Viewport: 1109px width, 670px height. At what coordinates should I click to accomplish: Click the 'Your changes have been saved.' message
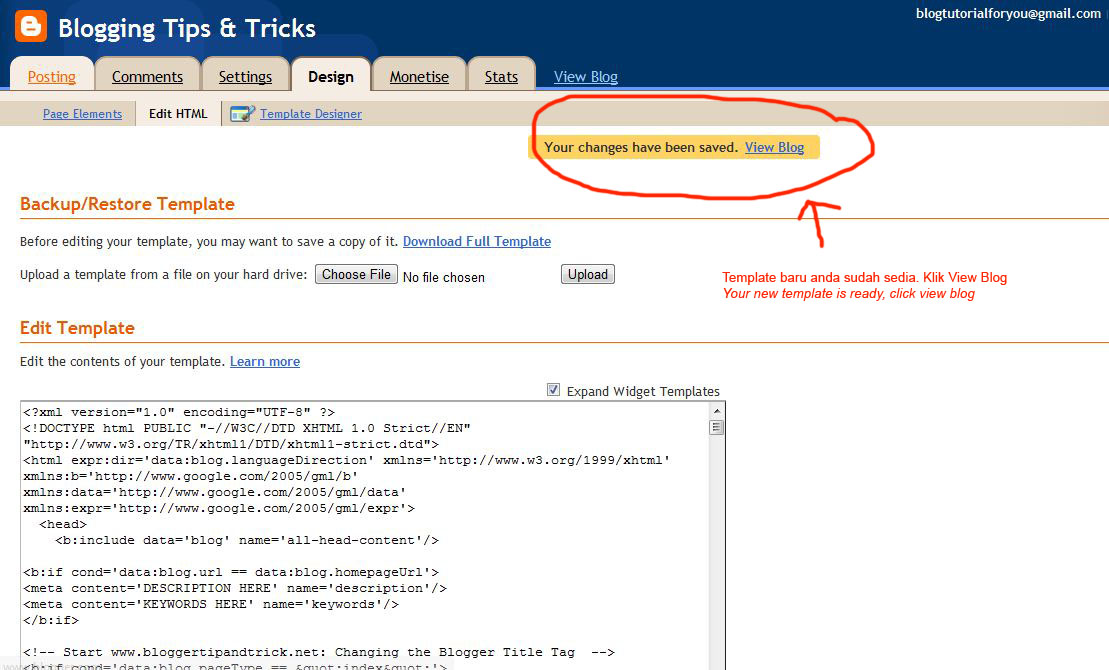641,147
